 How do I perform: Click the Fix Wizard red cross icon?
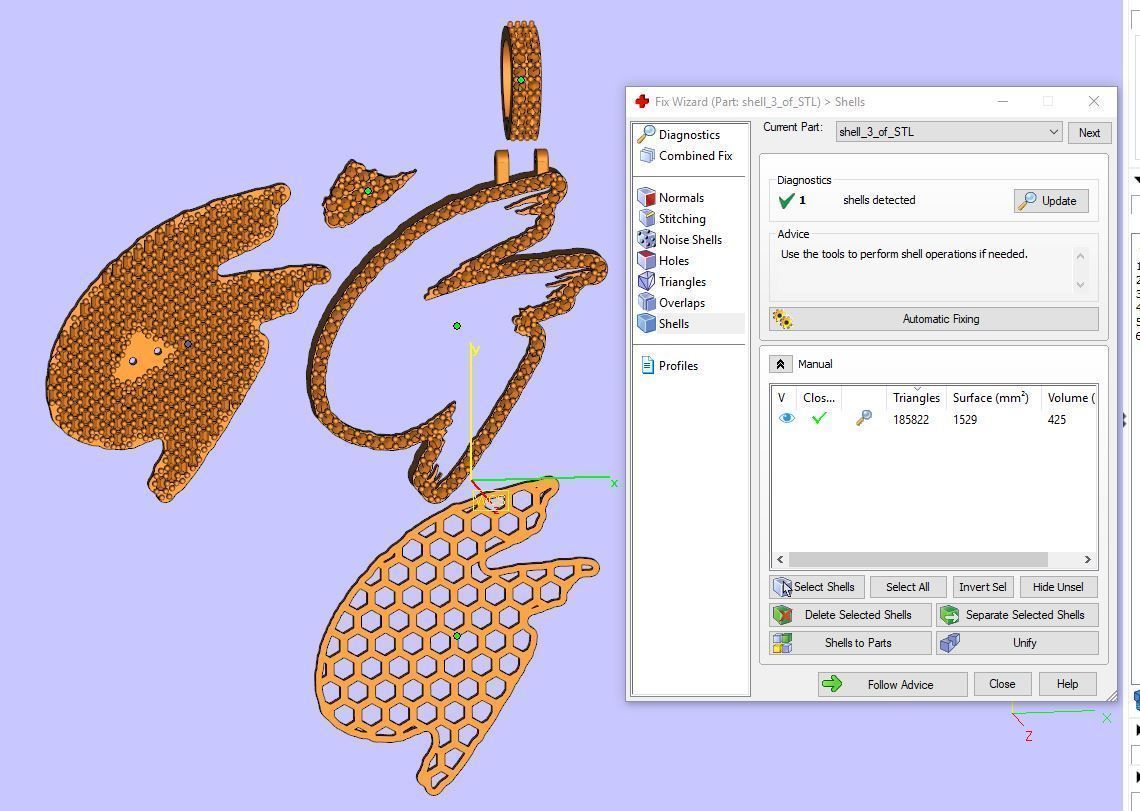[x=642, y=101]
